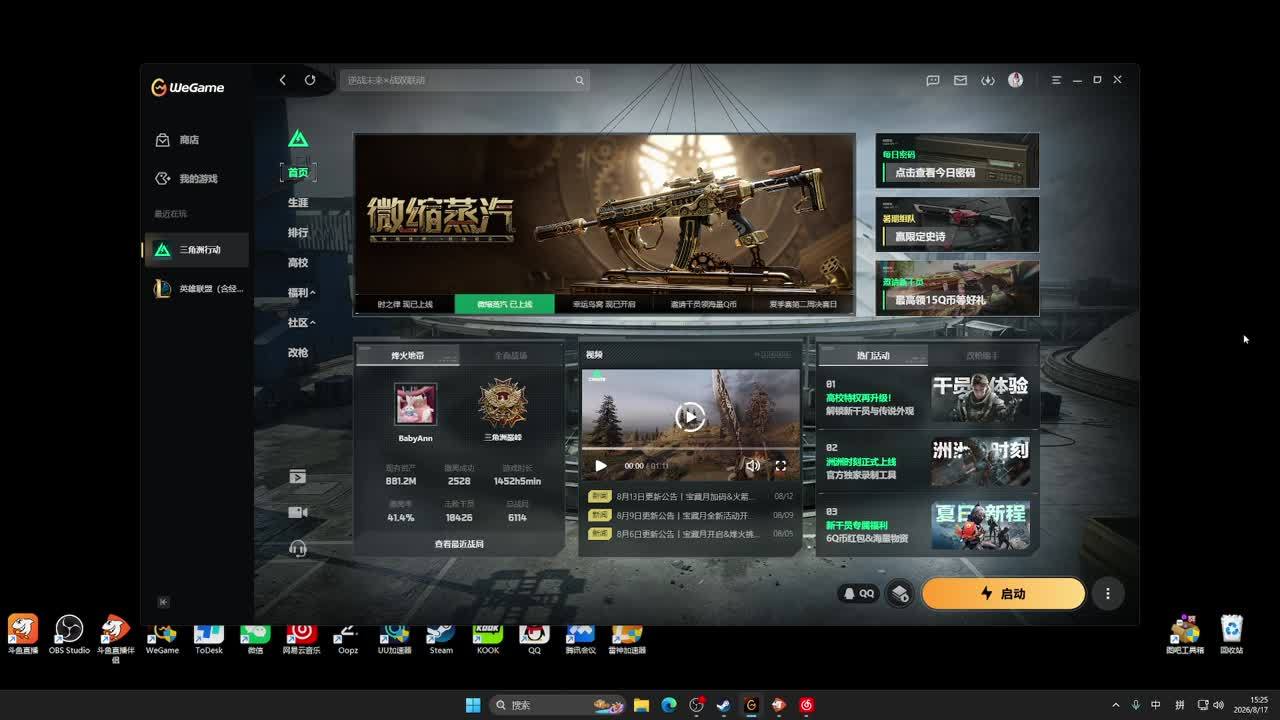Select 三角洲行动 in recent games
The height and width of the screenshot is (720, 1280).
(196, 250)
